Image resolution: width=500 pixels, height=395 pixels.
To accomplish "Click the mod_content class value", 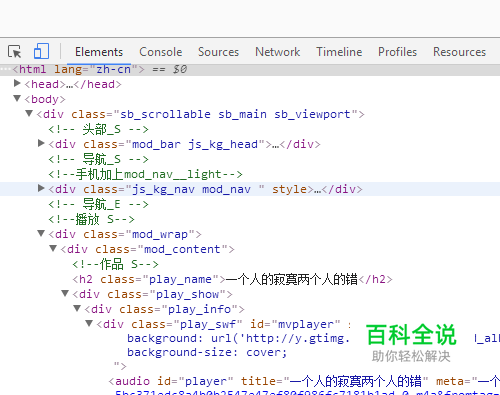I will (x=182, y=249).
